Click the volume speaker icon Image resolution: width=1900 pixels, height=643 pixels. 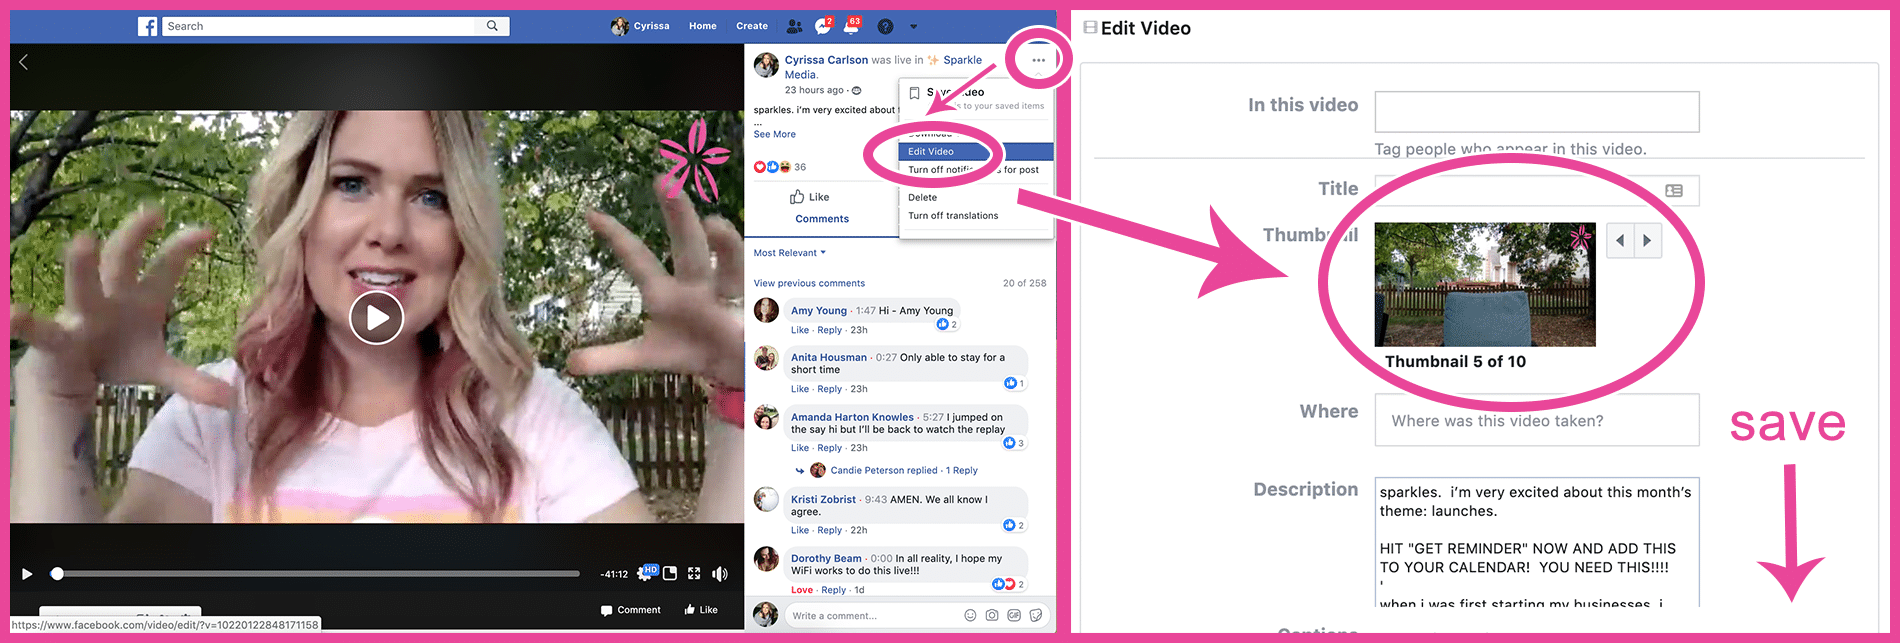click(x=720, y=574)
